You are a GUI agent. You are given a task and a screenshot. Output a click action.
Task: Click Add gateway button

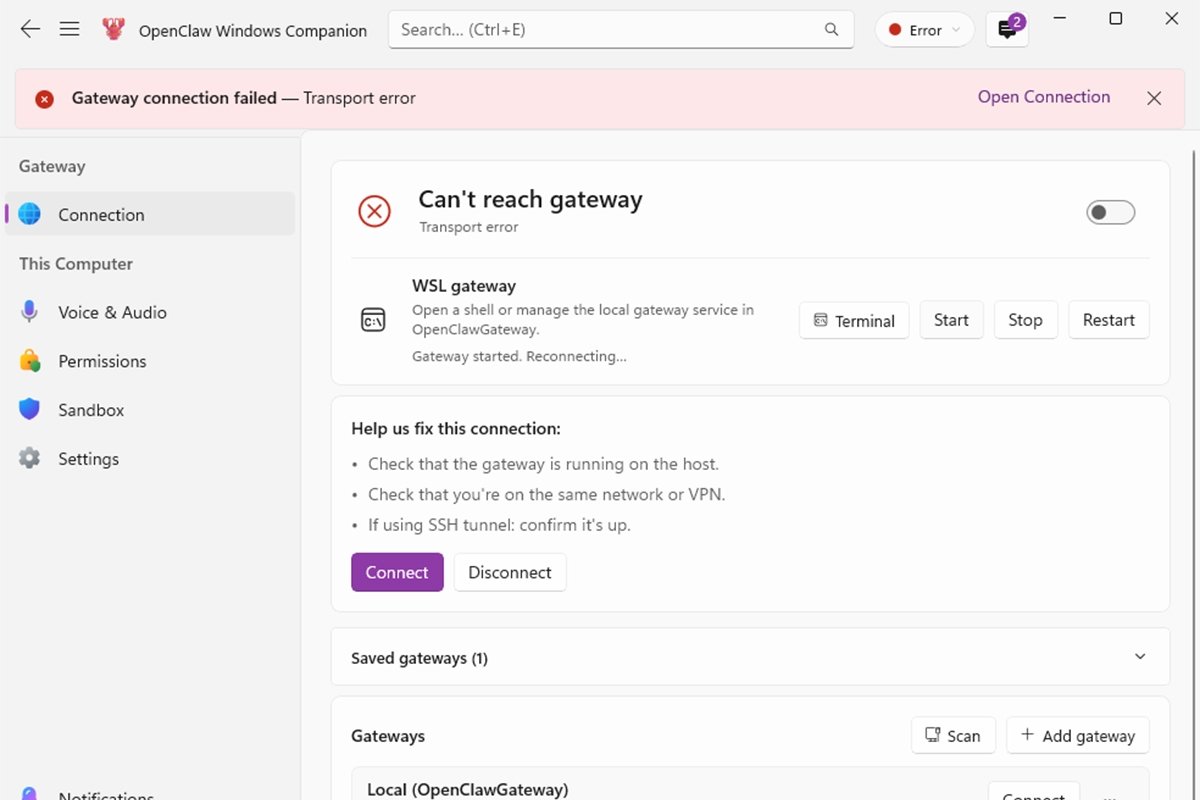(x=1078, y=735)
